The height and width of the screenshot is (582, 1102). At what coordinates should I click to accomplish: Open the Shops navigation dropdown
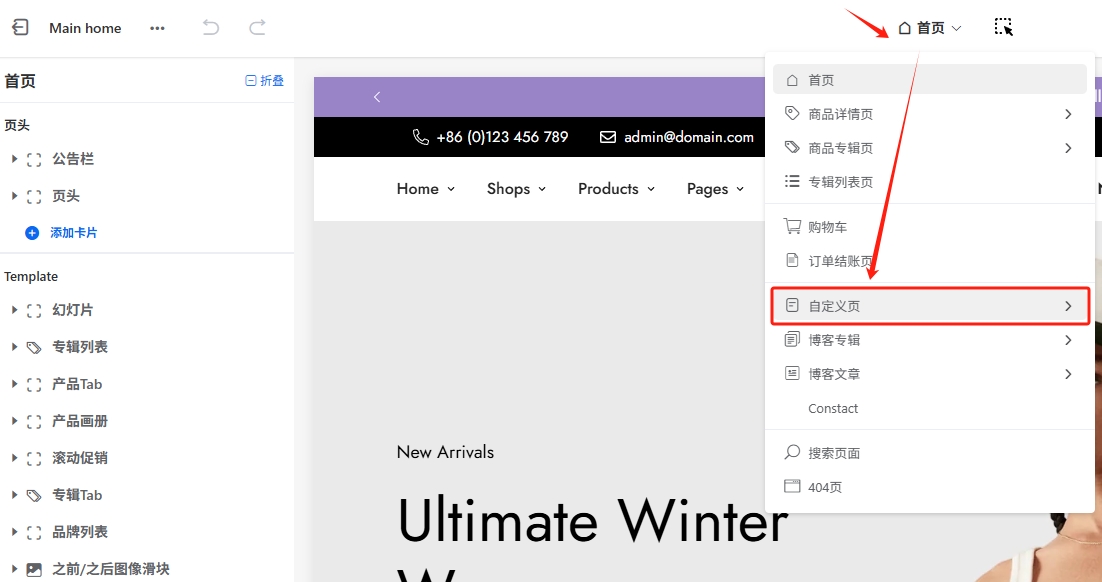pyautogui.click(x=516, y=189)
